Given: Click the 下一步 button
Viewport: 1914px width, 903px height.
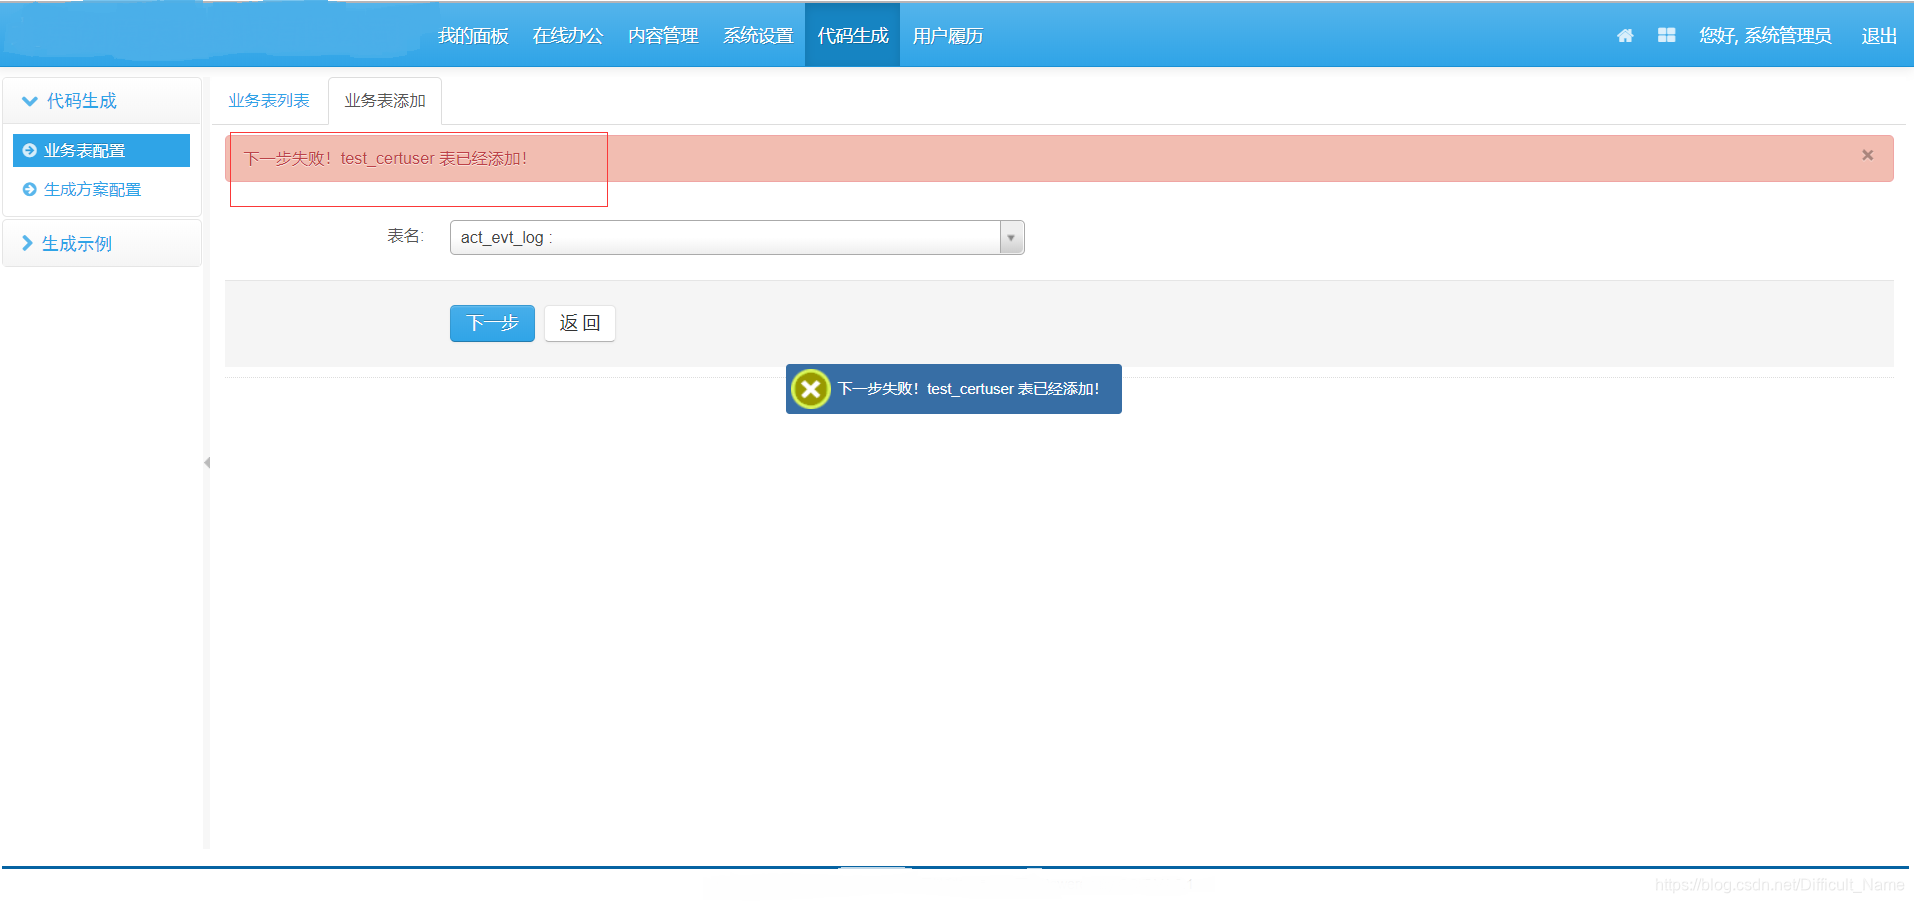Looking at the screenshot, I should pyautogui.click(x=492, y=323).
